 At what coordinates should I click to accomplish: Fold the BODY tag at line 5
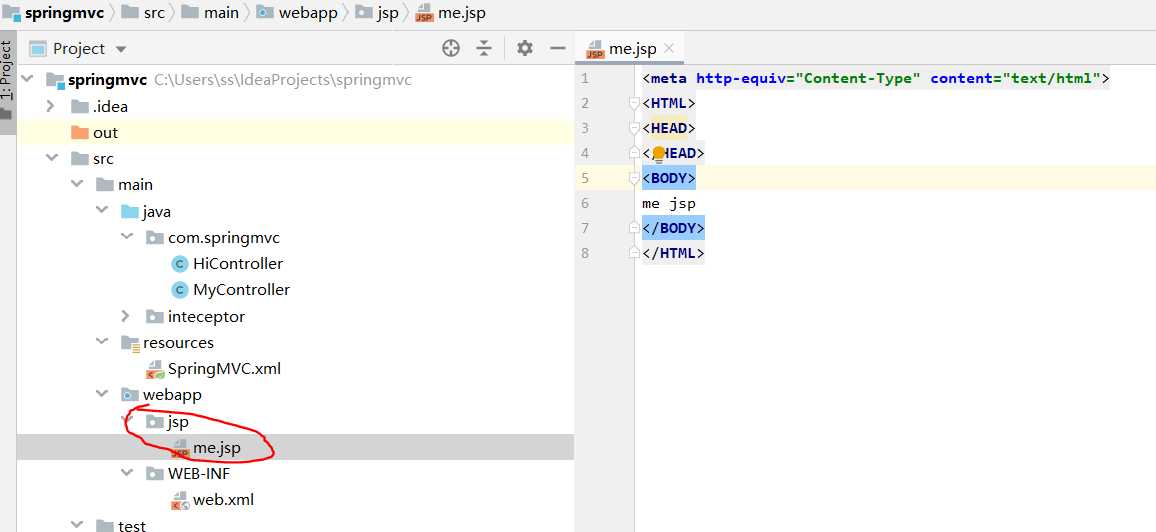point(634,179)
